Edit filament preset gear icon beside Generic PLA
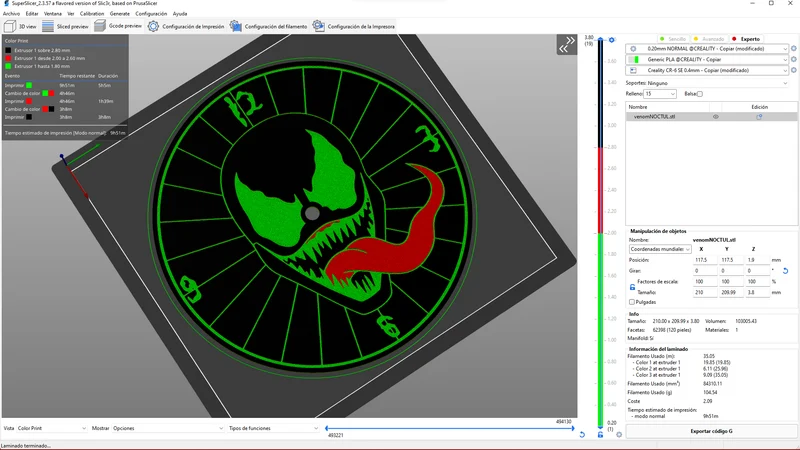 (794, 59)
